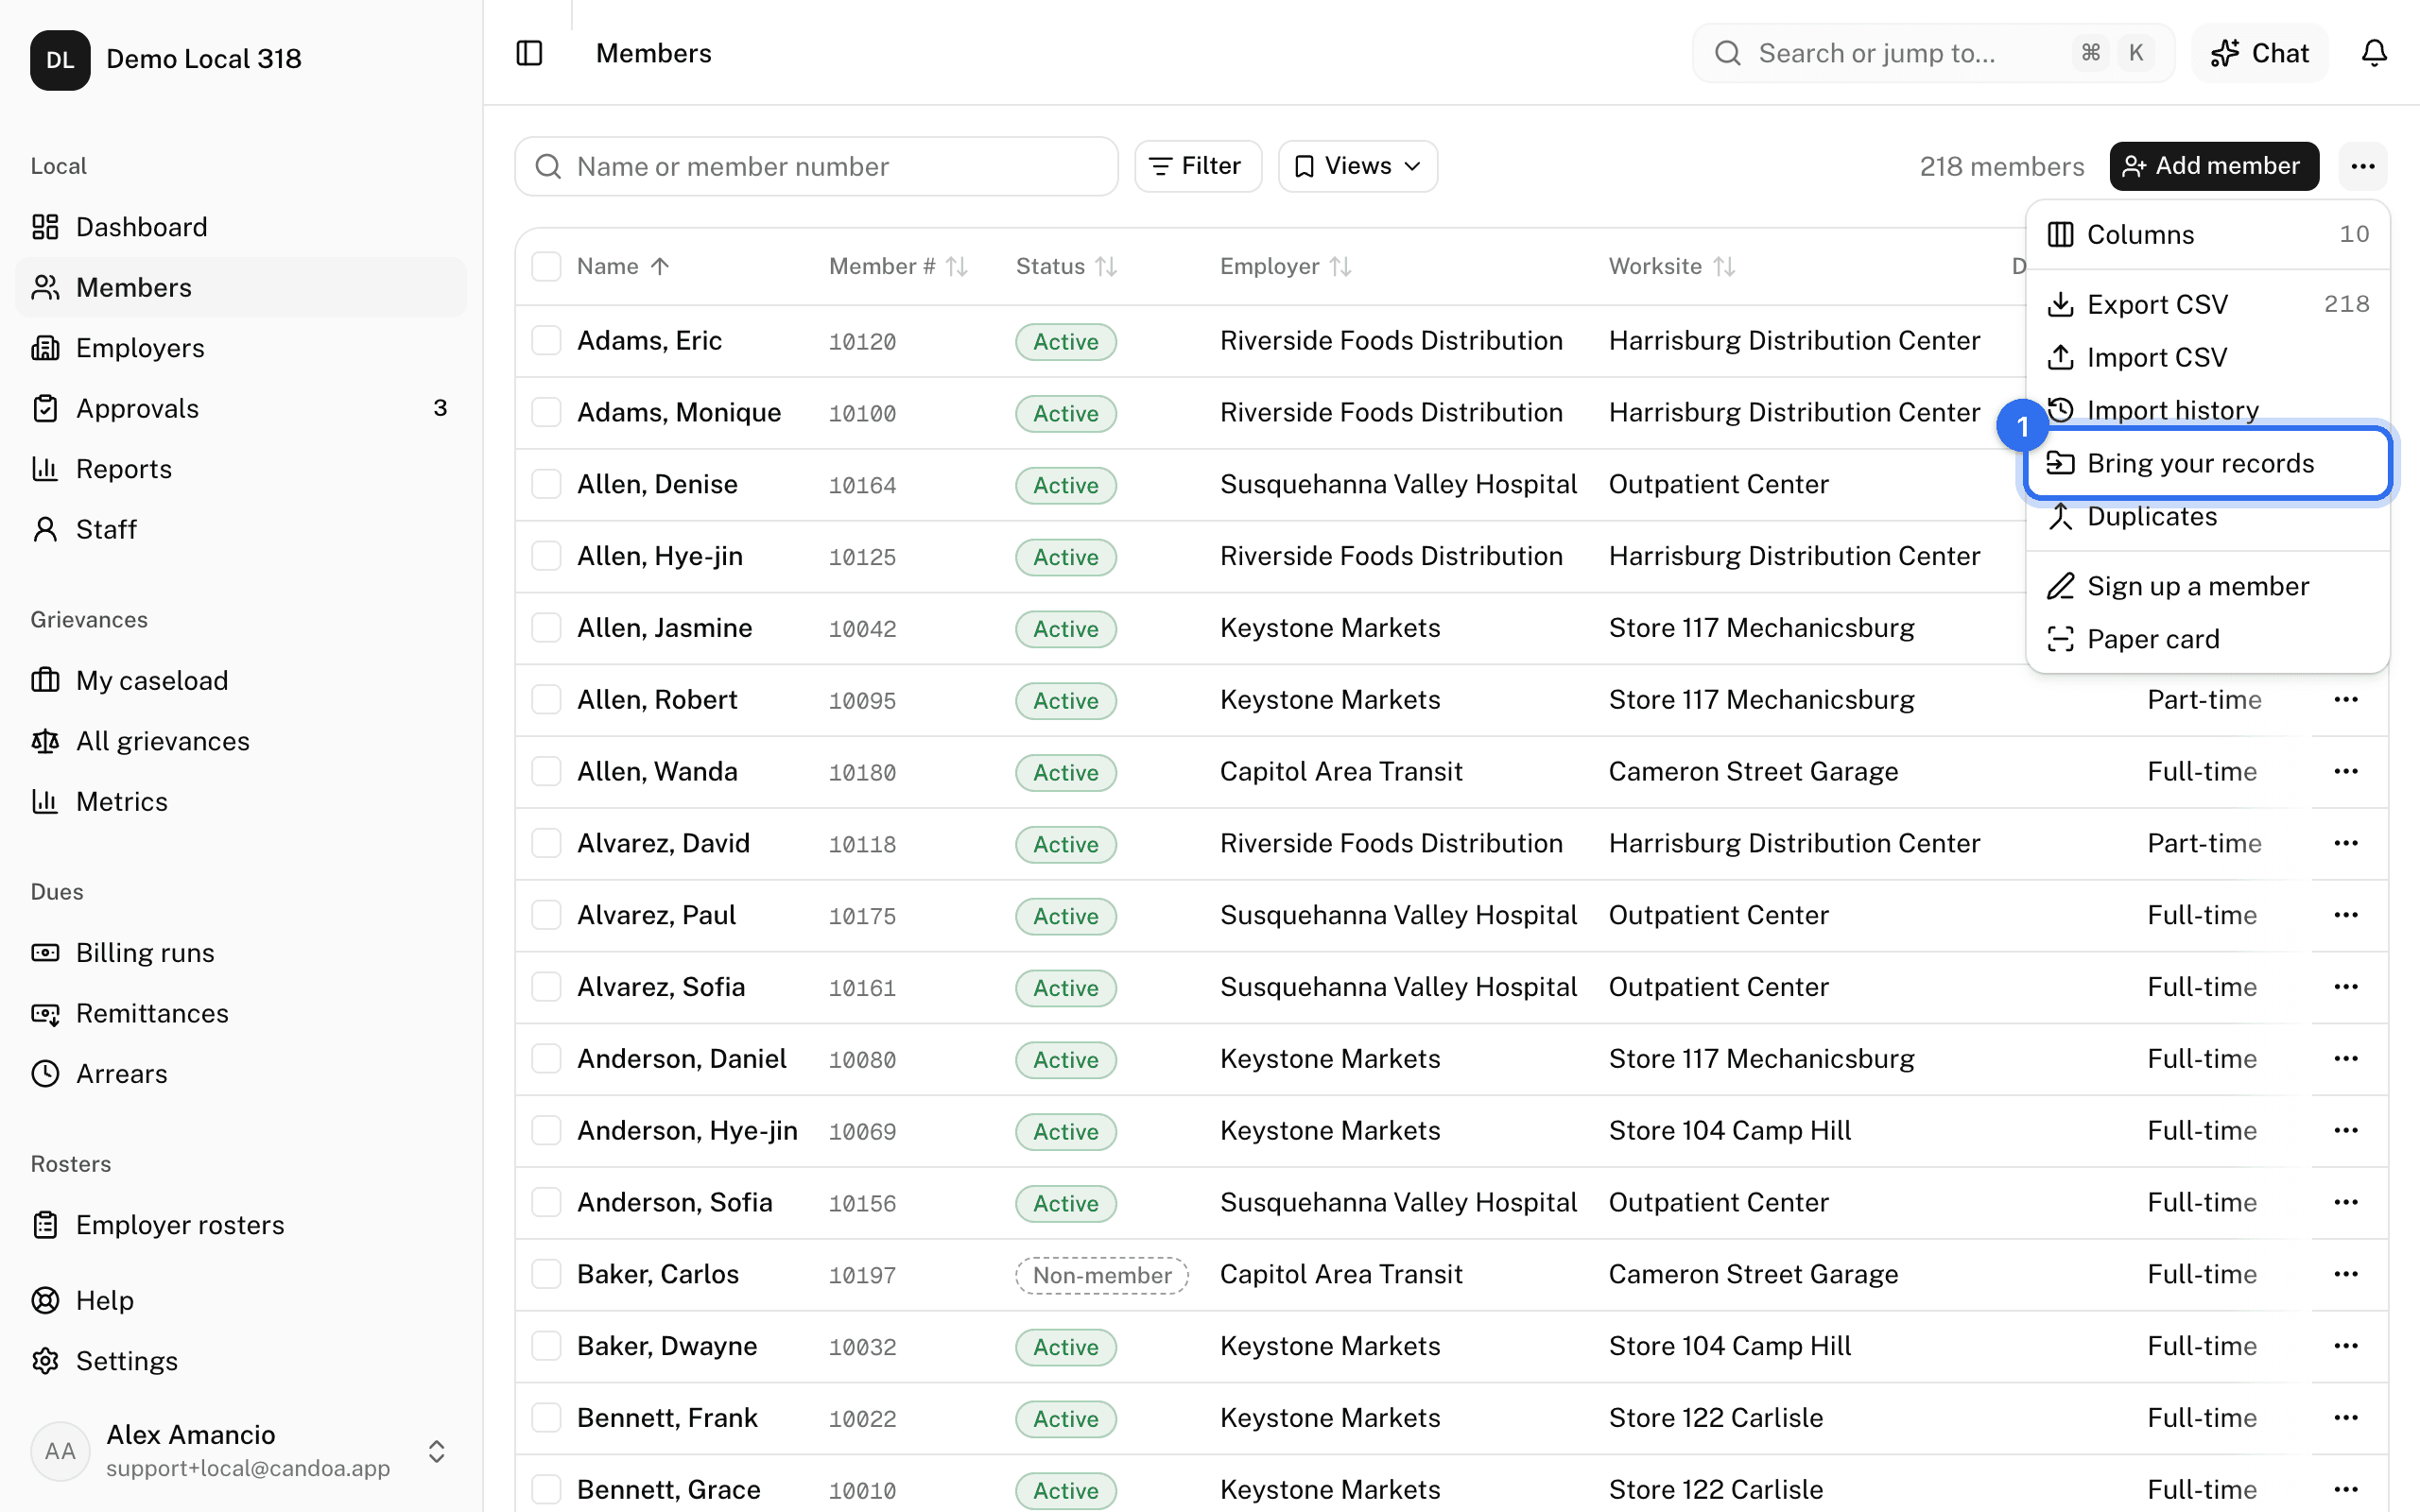The width and height of the screenshot is (2420, 1512).
Task: Click the Search or jump to box
Action: coord(1933,53)
